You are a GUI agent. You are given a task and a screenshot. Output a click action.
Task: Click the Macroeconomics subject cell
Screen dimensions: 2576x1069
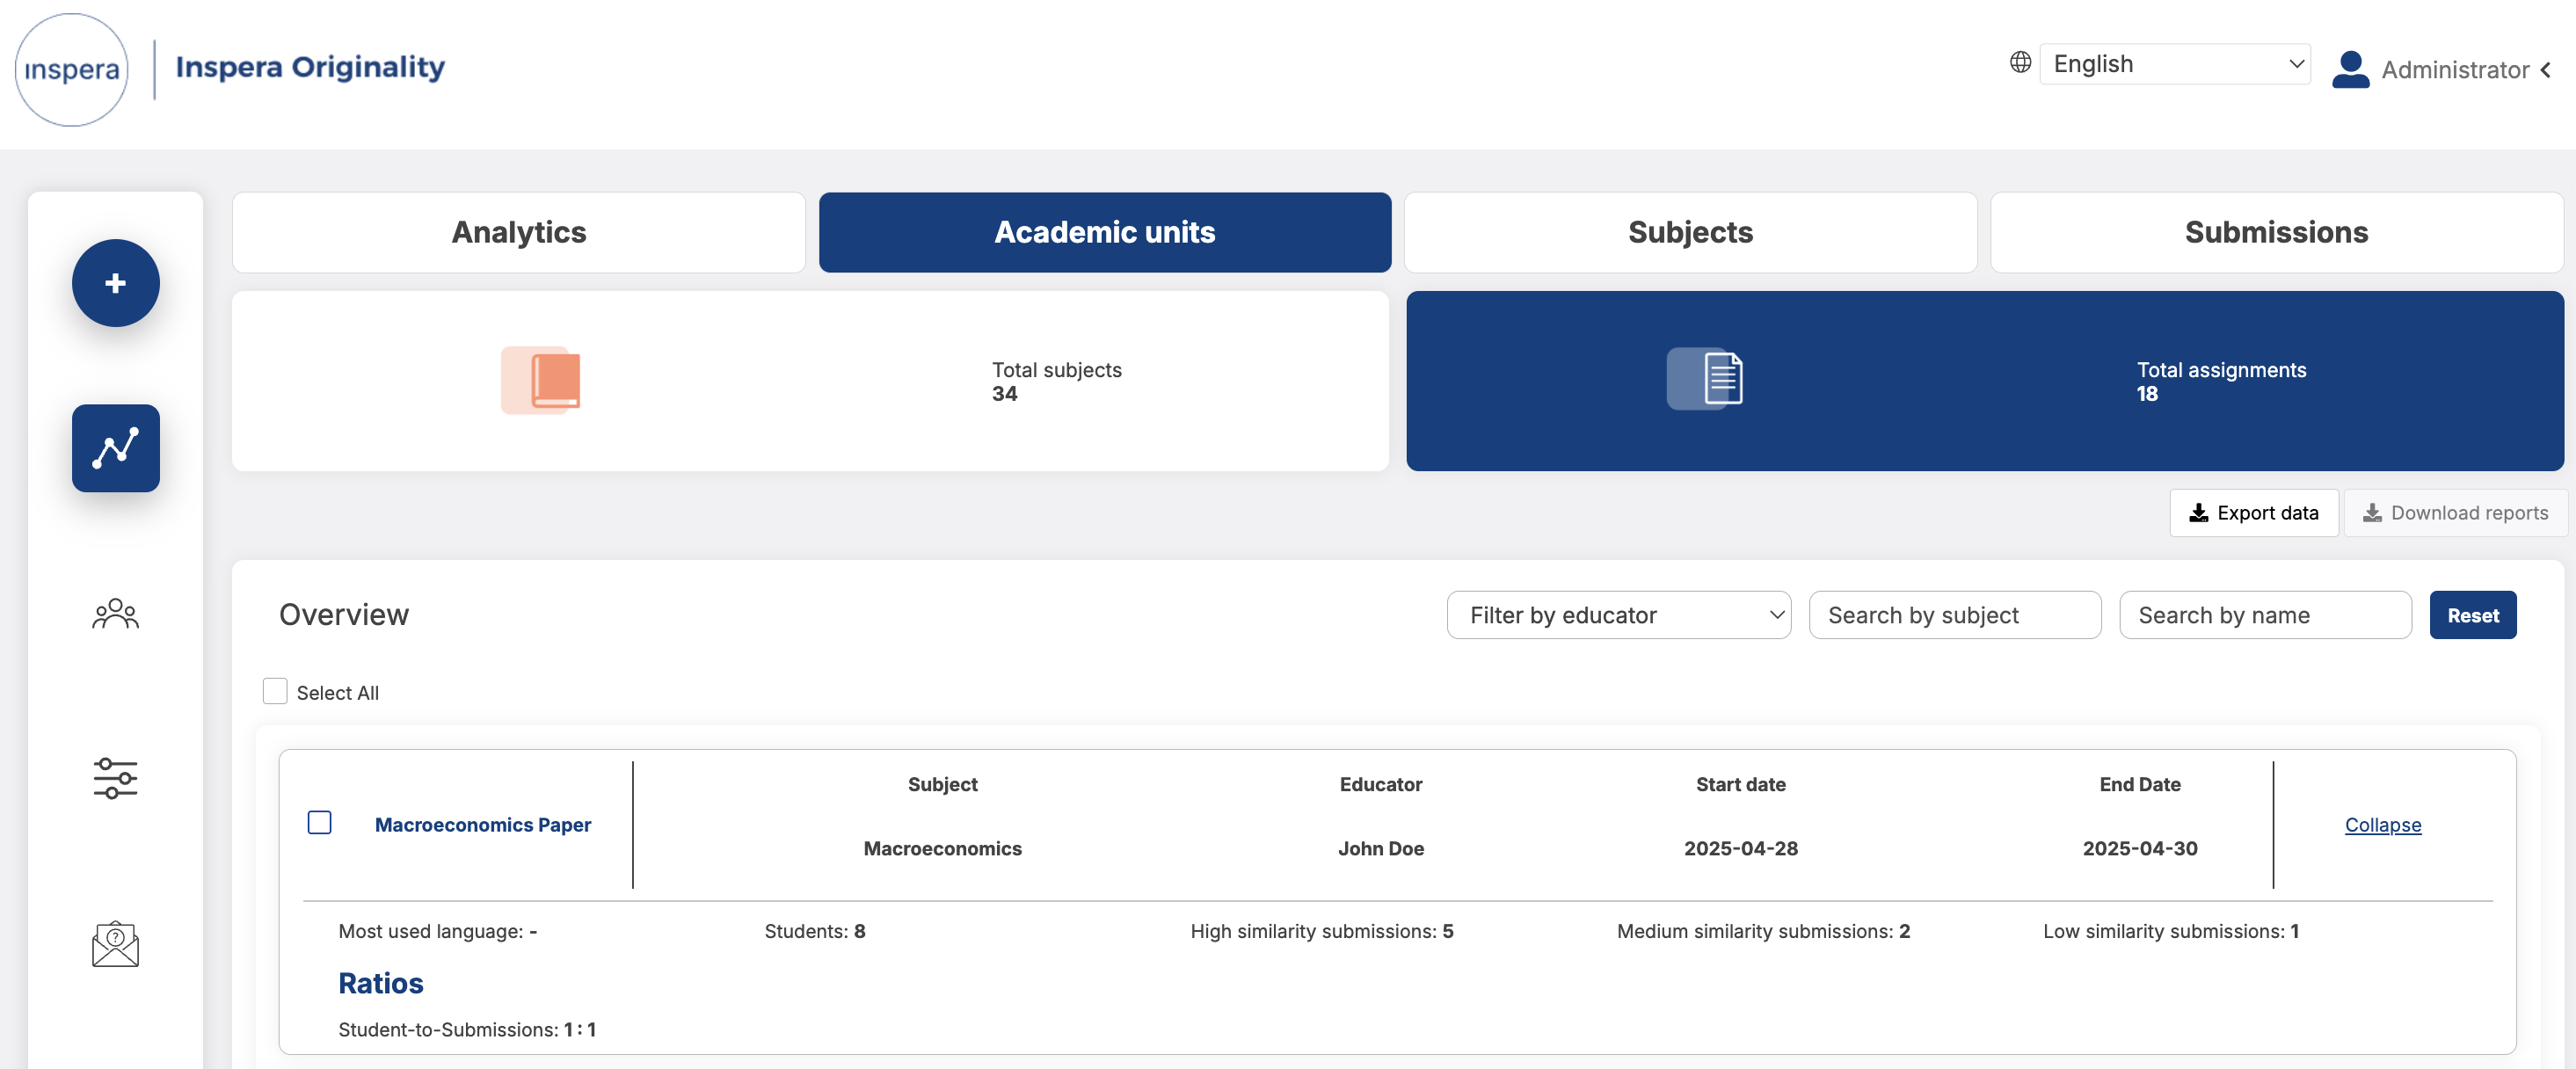click(942, 849)
